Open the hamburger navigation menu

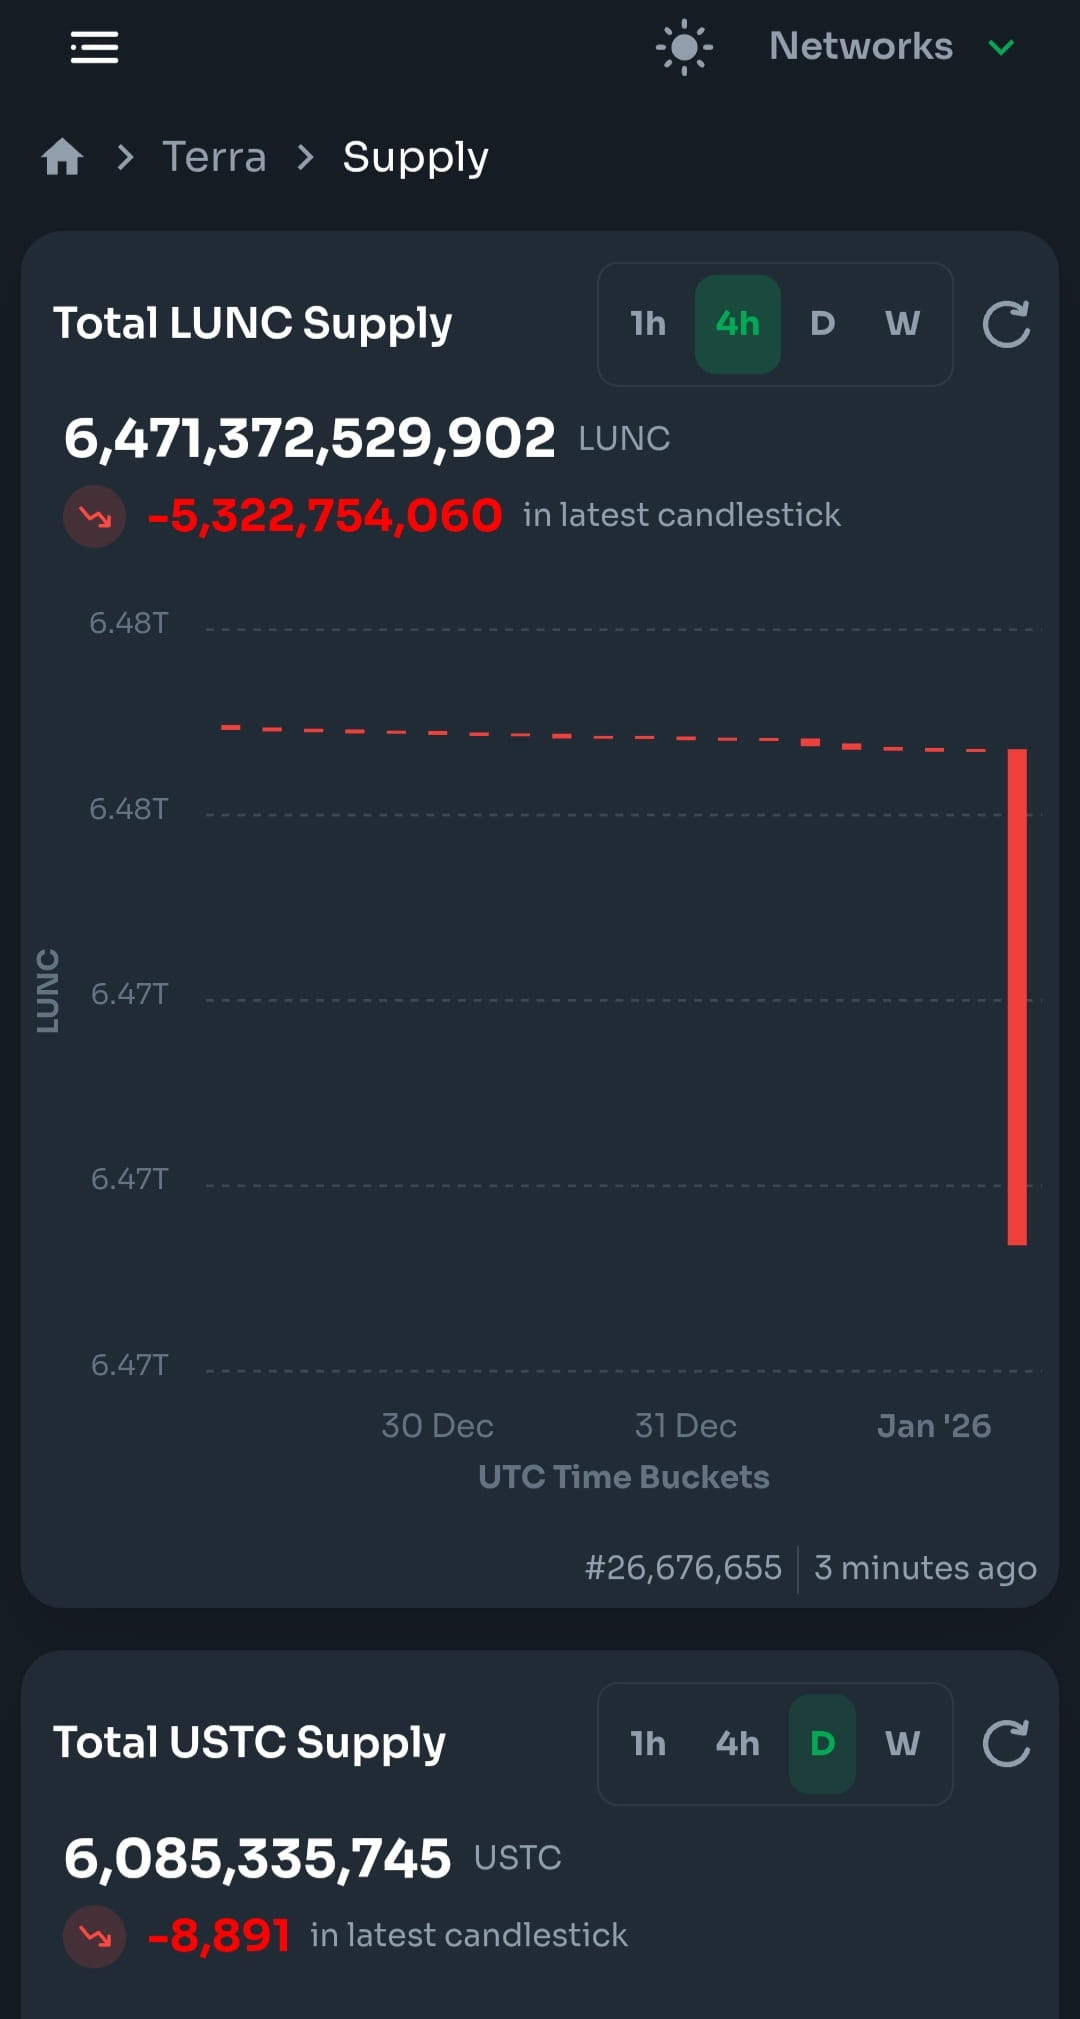[94, 47]
